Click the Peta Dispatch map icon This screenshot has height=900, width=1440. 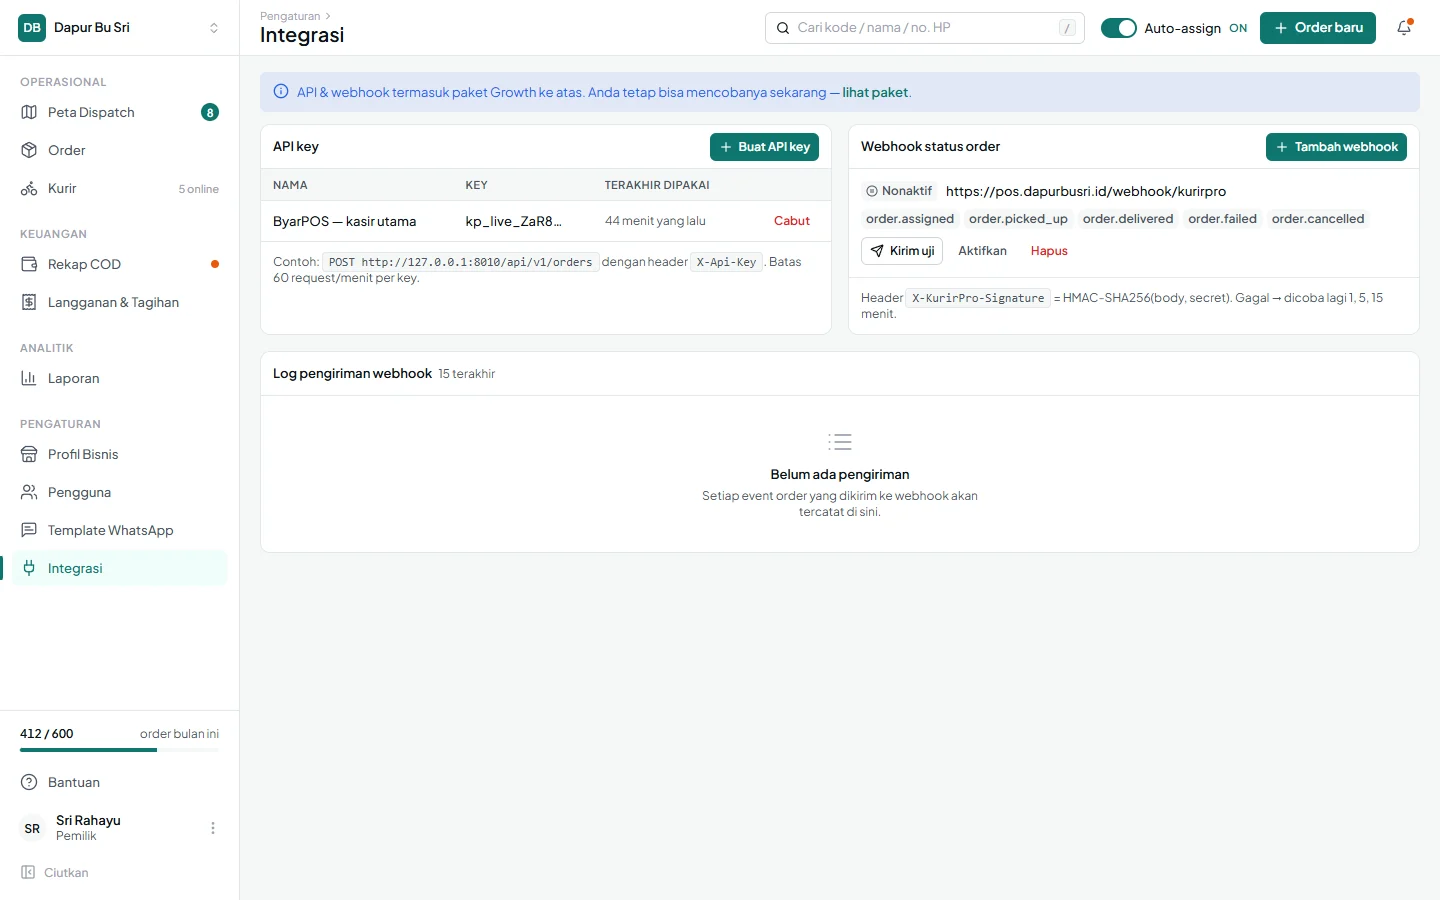[29, 112]
